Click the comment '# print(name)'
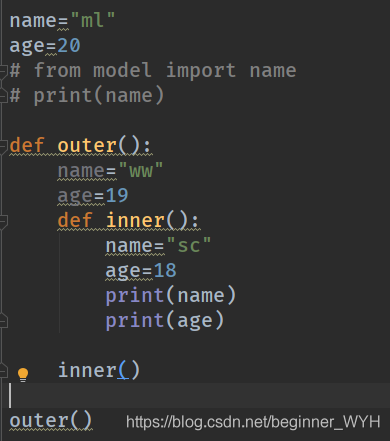Viewport: 390px width, 441px height. click(87, 96)
